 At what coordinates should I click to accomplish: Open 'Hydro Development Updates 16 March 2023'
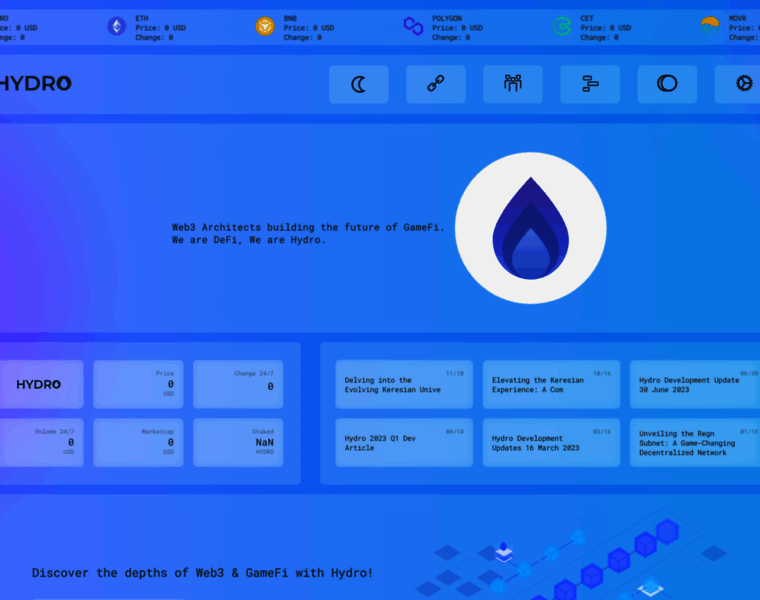coord(551,442)
